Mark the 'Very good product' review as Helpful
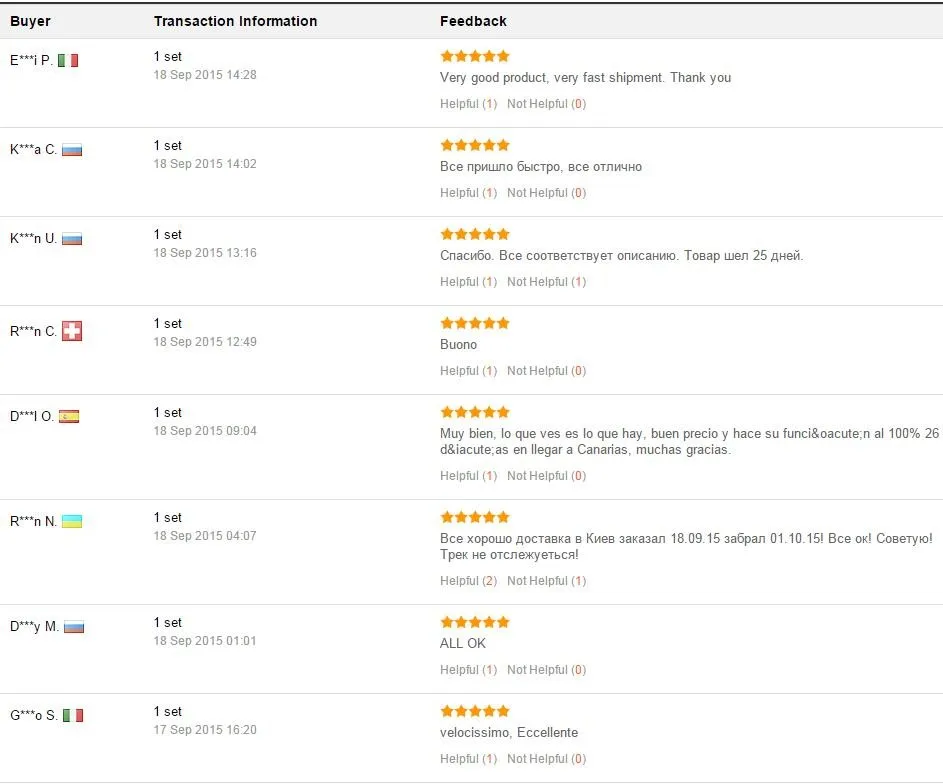943x784 pixels. (468, 103)
